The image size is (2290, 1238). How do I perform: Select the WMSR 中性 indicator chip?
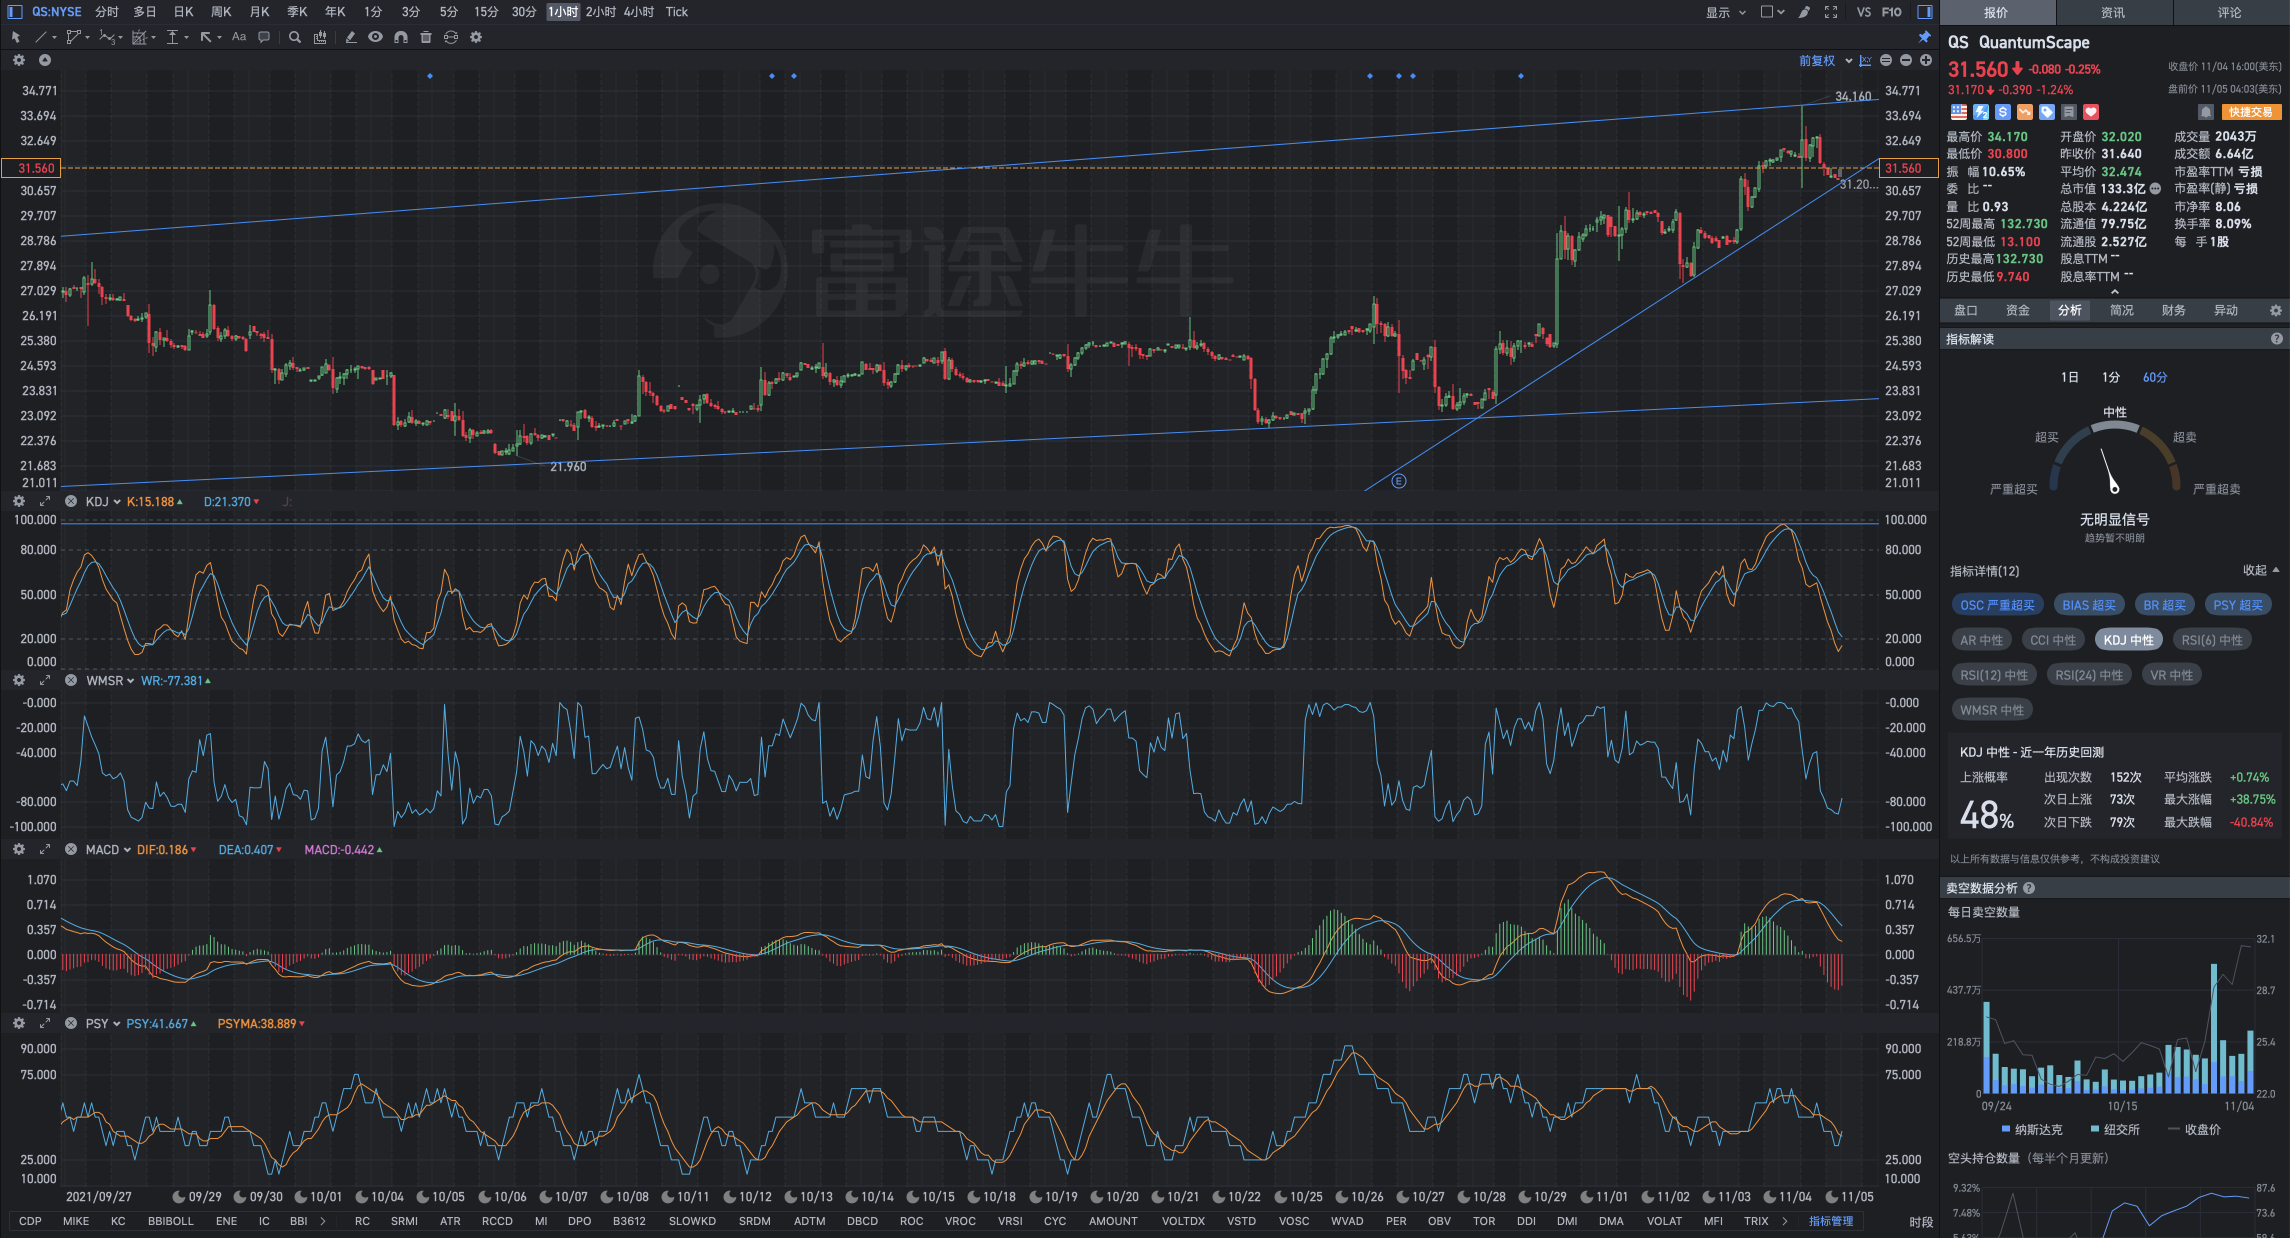(1991, 710)
